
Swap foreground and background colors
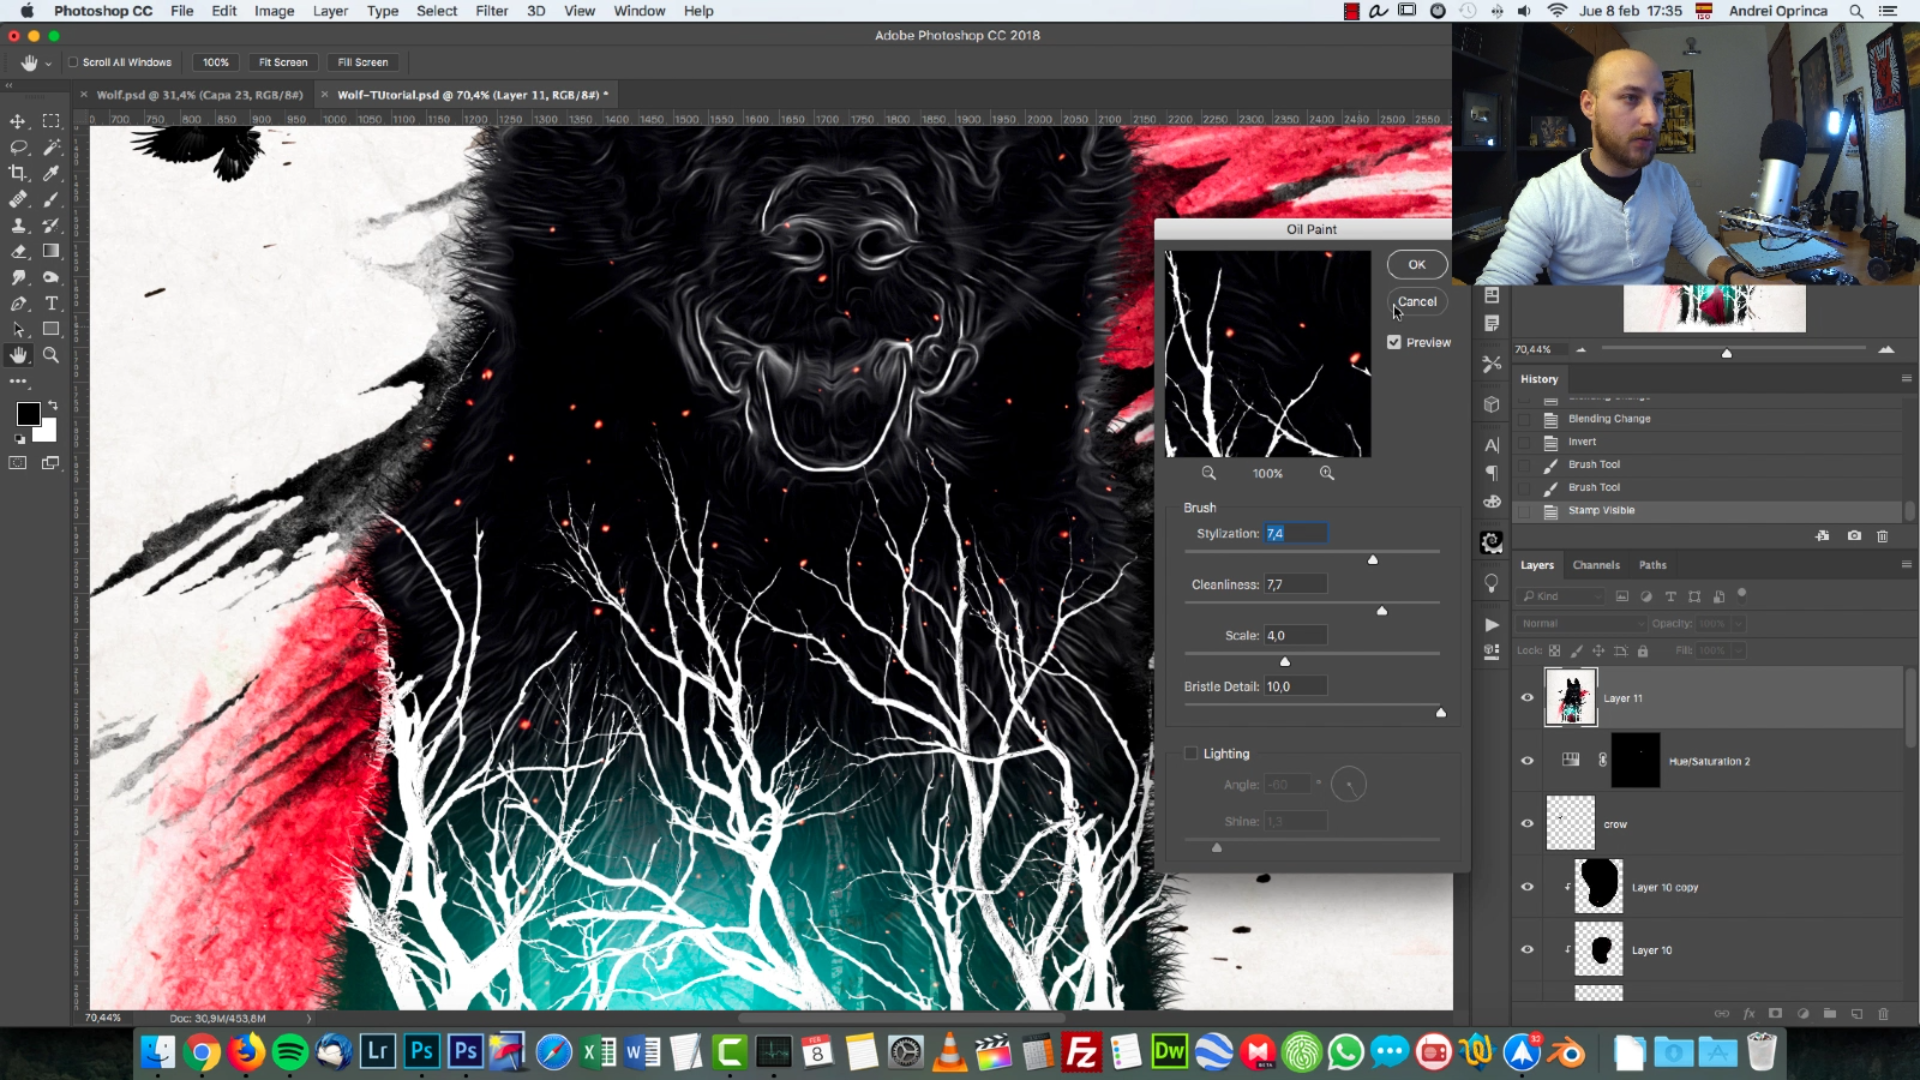pyautogui.click(x=53, y=405)
